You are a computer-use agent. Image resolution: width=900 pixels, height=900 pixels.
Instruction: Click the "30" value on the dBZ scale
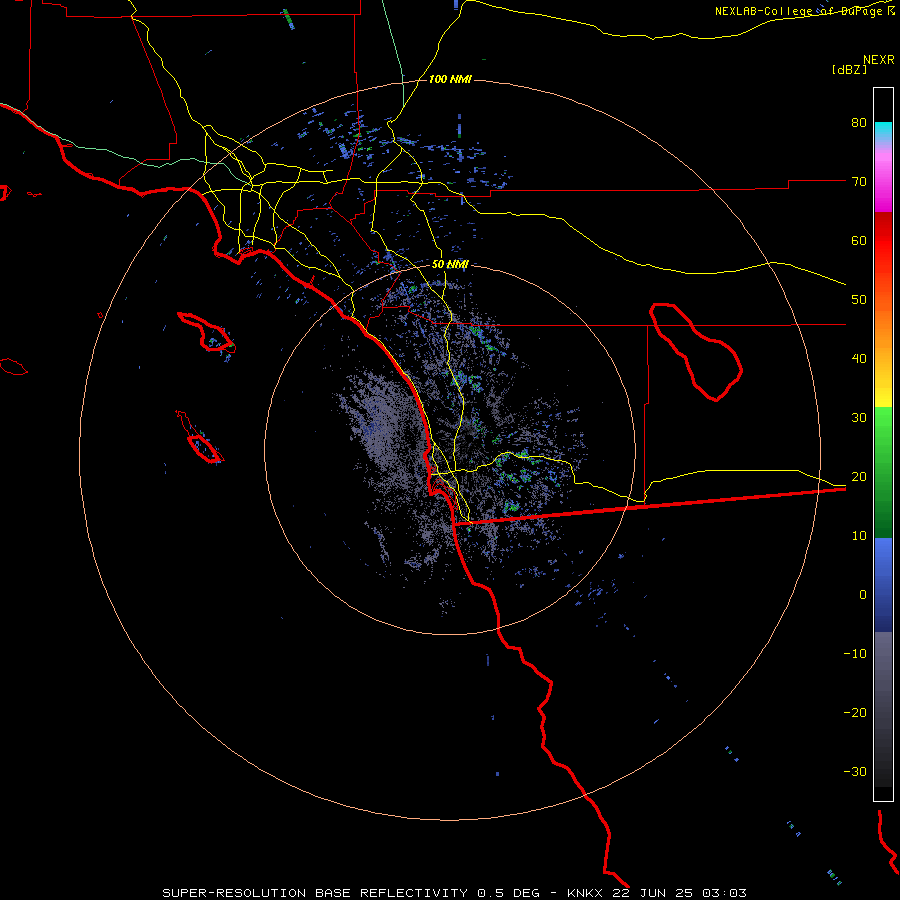point(859,418)
